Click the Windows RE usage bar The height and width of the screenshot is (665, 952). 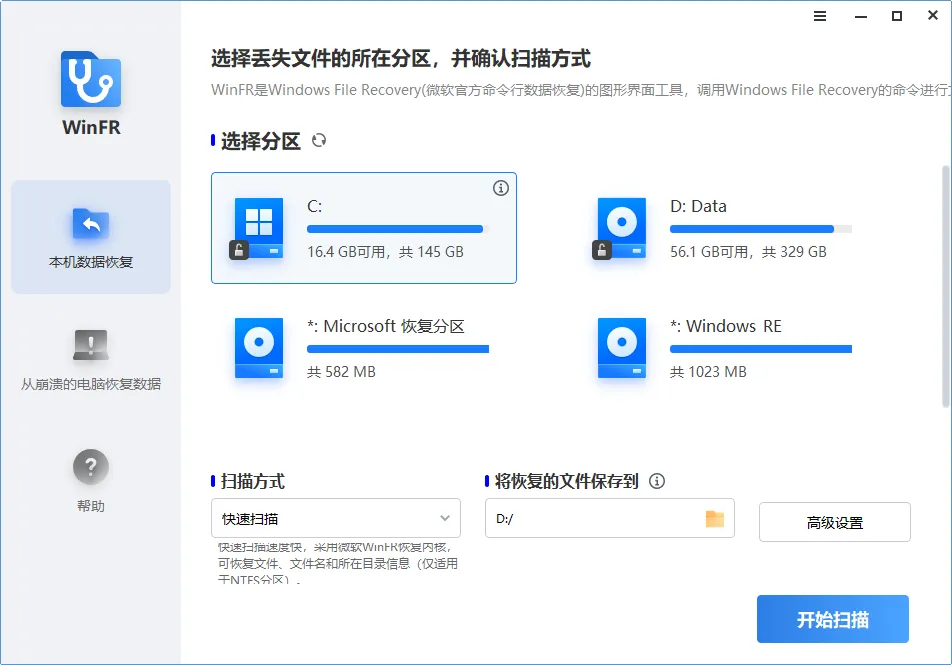tap(761, 349)
